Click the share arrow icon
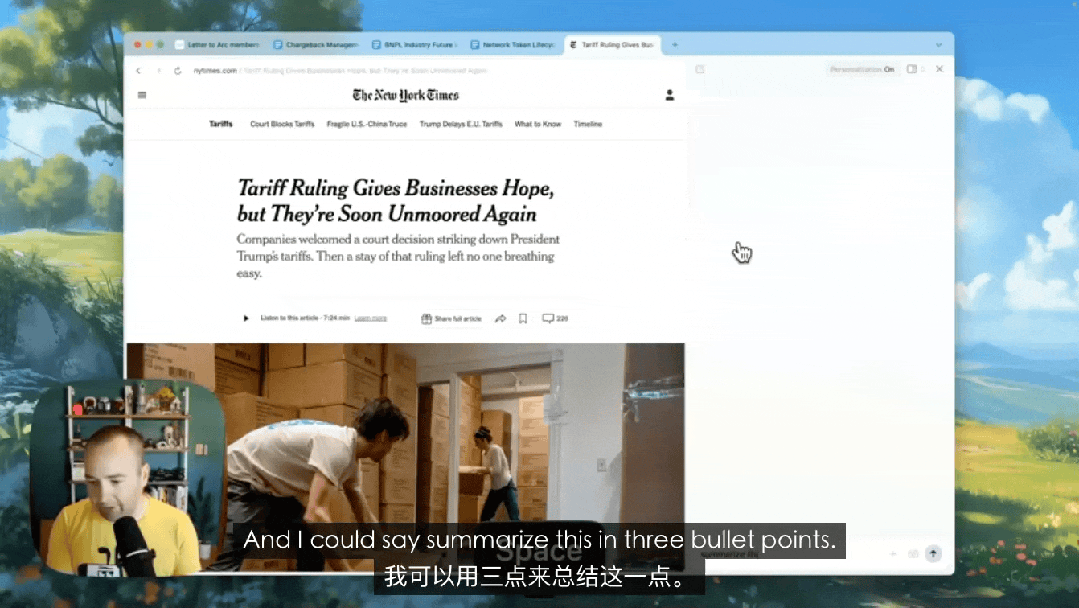Image resolution: width=1079 pixels, height=608 pixels. point(501,319)
